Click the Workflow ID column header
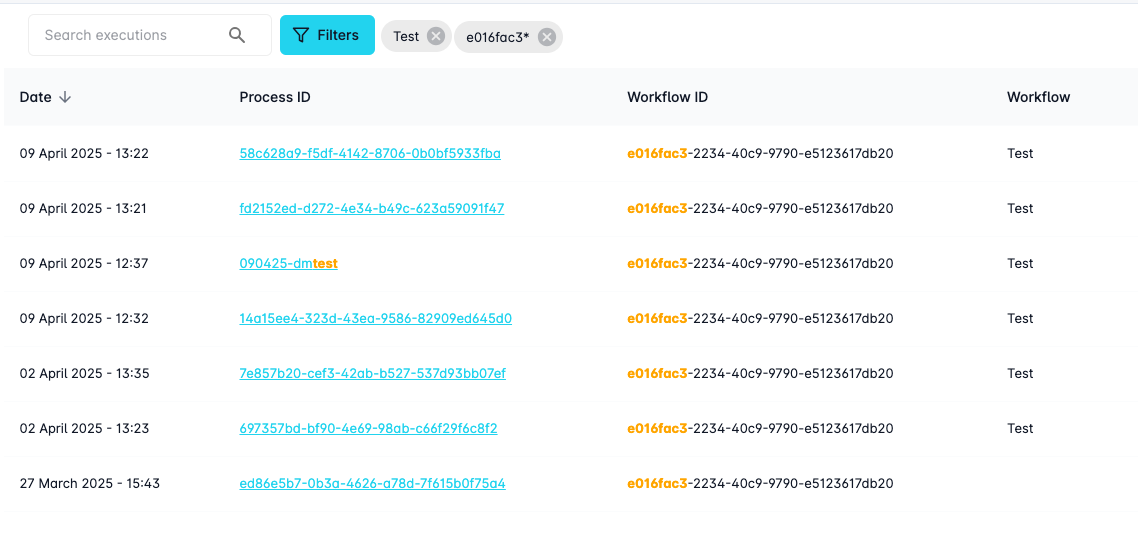 pyautogui.click(x=667, y=97)
